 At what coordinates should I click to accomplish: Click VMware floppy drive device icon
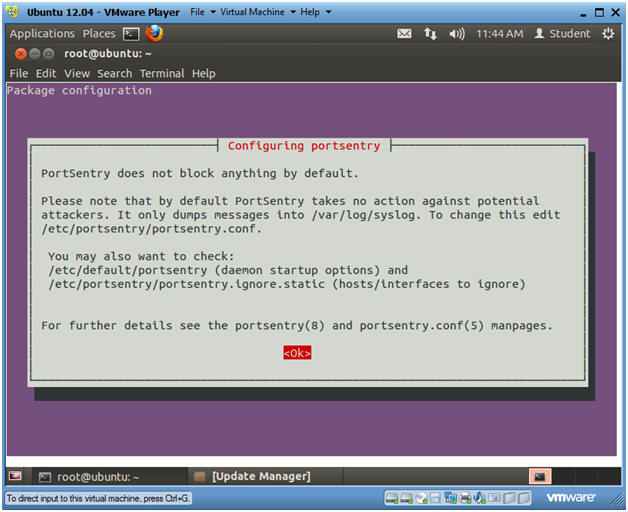[x=435, y=498]
